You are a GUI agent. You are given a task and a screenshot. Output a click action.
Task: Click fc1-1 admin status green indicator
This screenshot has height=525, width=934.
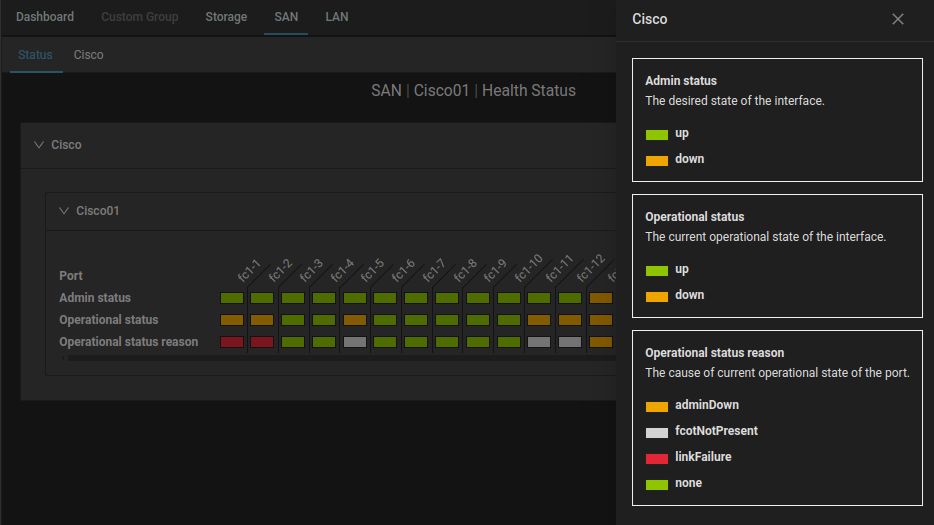(232, 298)
